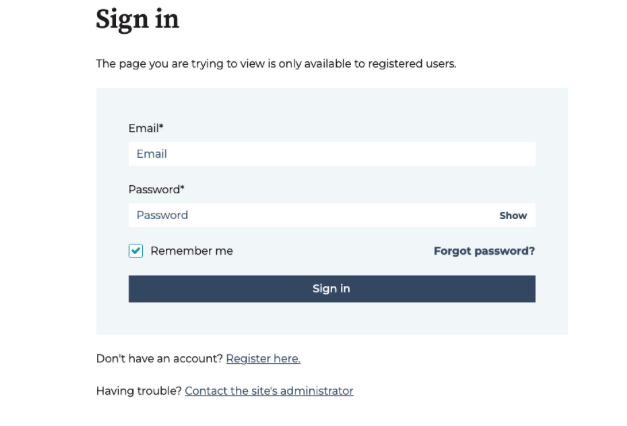Follow the Register here link
The width and height of the screenshot is (627, 426).
[x=263, y=358]
